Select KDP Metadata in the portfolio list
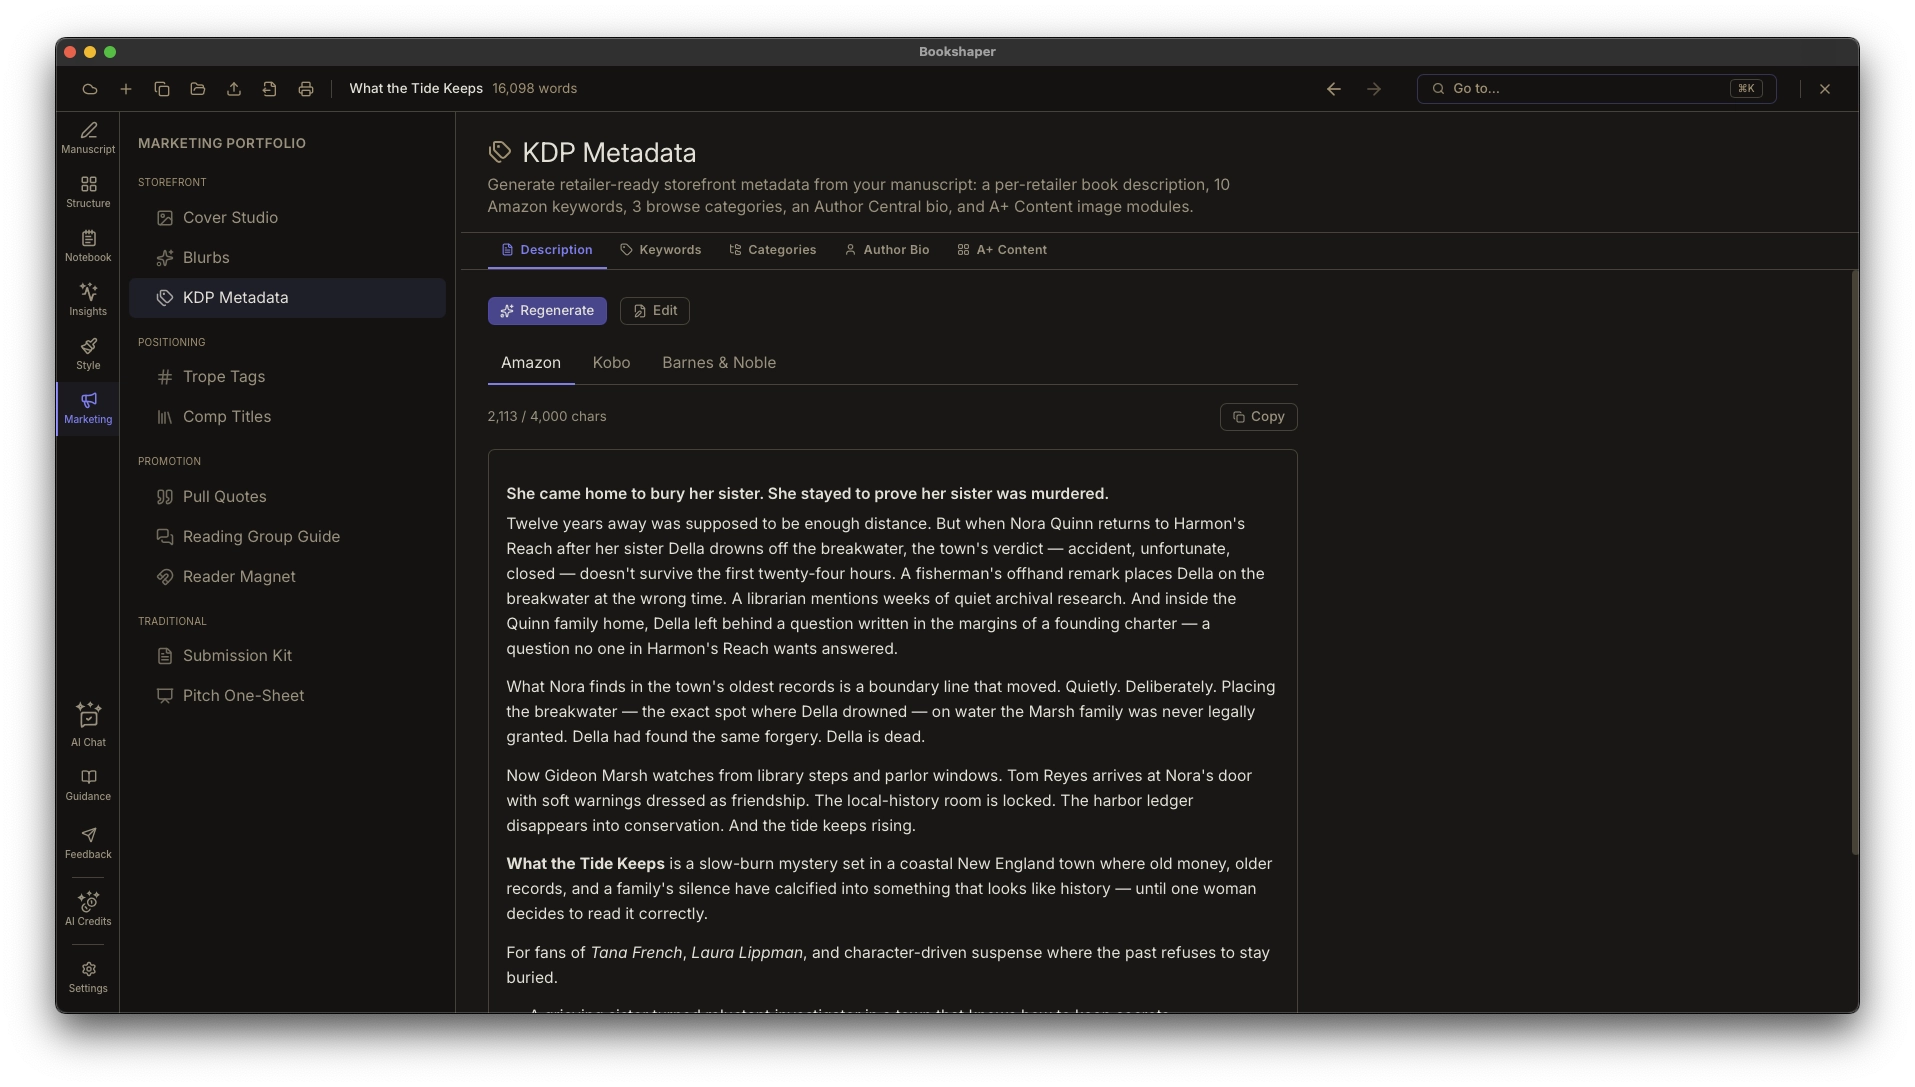Screen dimensions: 1915x1087 pyautogui.click(x=287, y=298)
